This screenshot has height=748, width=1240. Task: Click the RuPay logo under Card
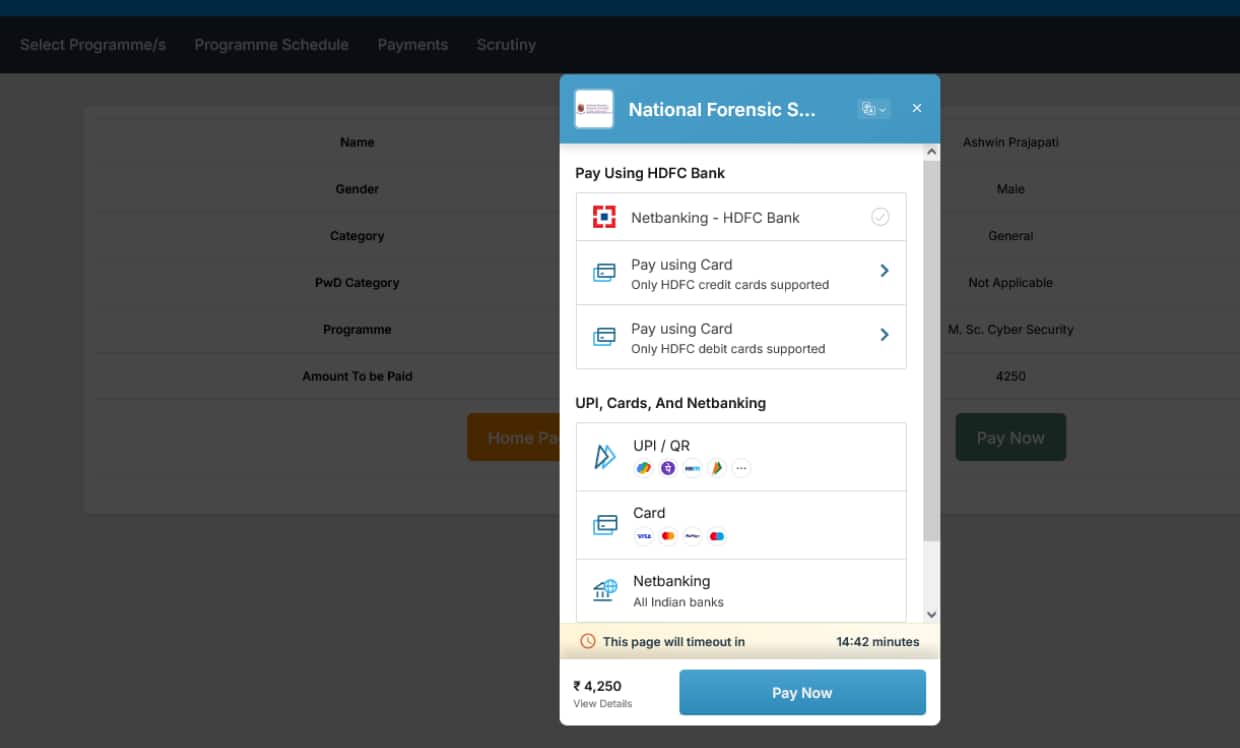click(692, 536)
